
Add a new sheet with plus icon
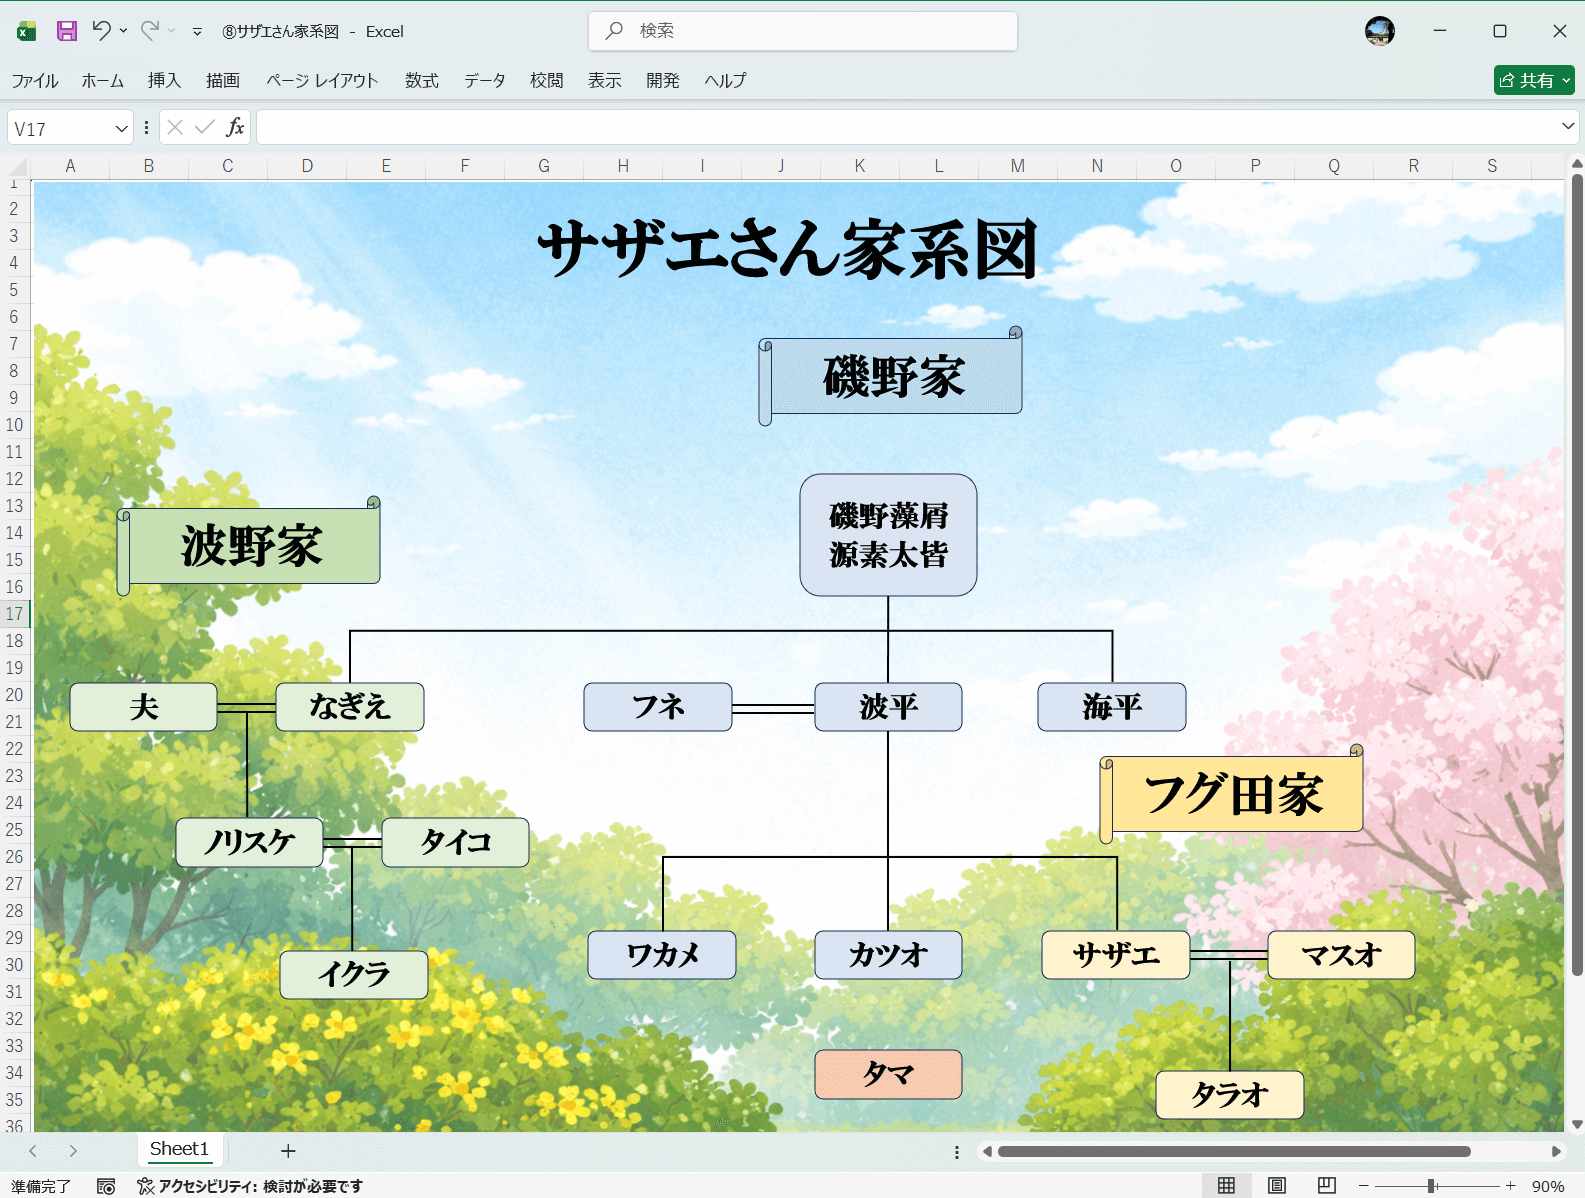tap(288, 1151)
